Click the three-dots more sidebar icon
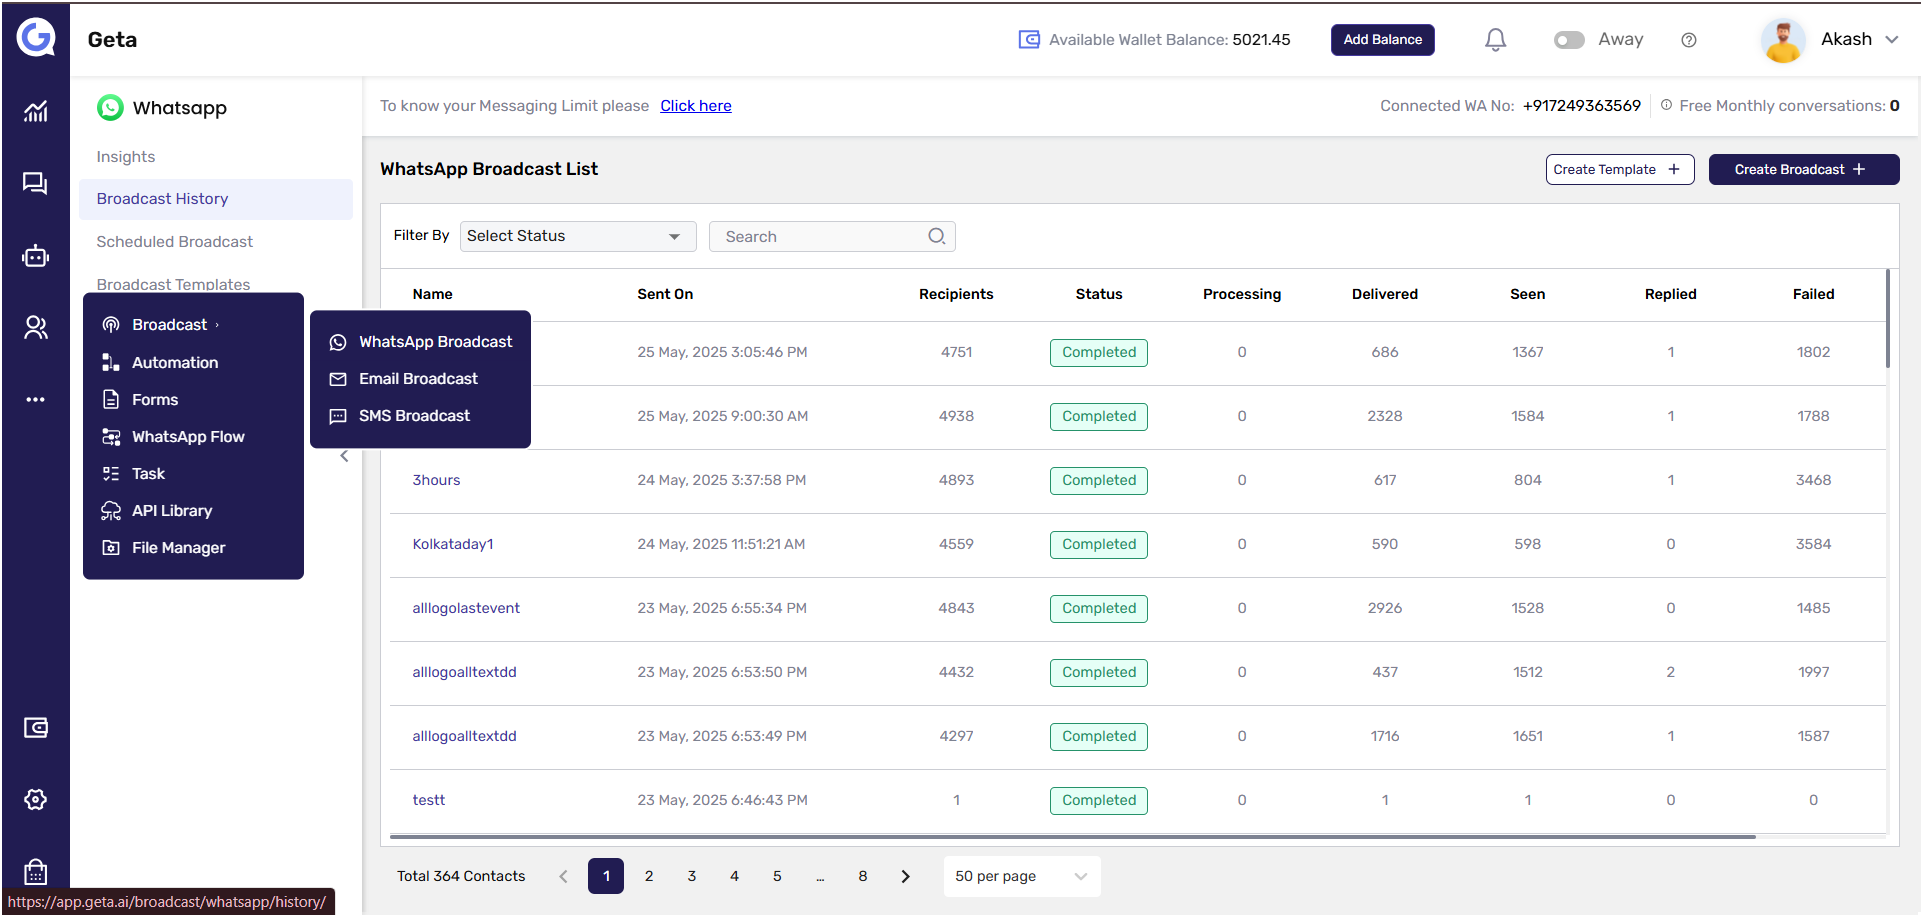 point(36,400)
